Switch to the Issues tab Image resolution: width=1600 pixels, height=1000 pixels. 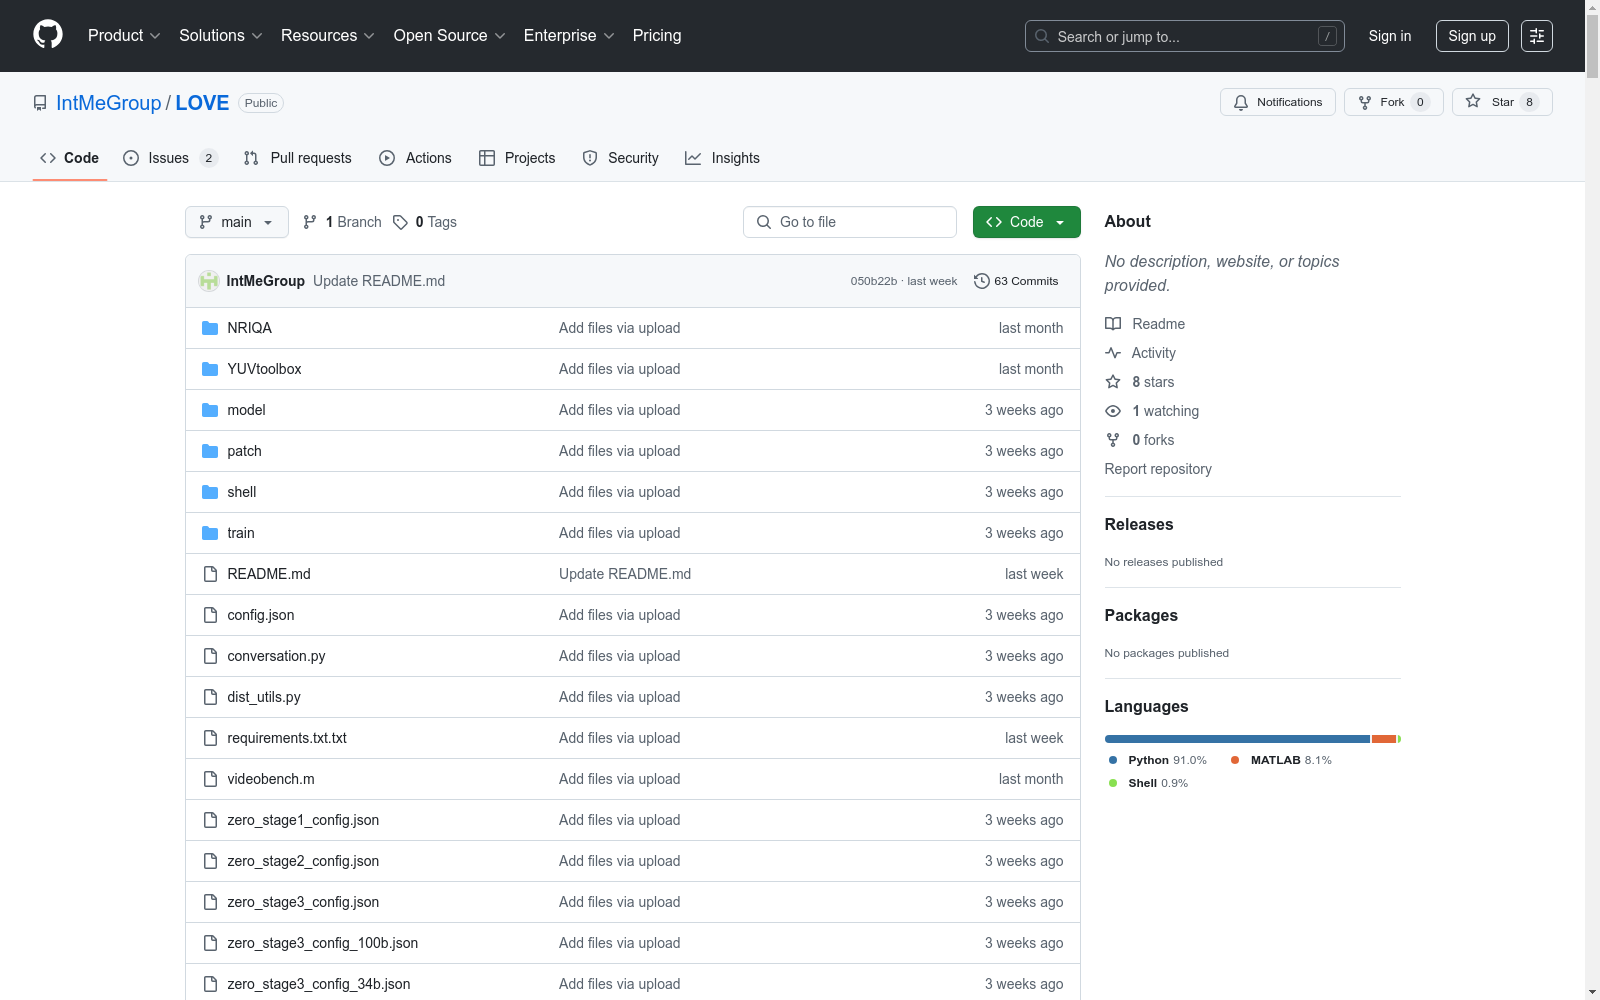170,158
